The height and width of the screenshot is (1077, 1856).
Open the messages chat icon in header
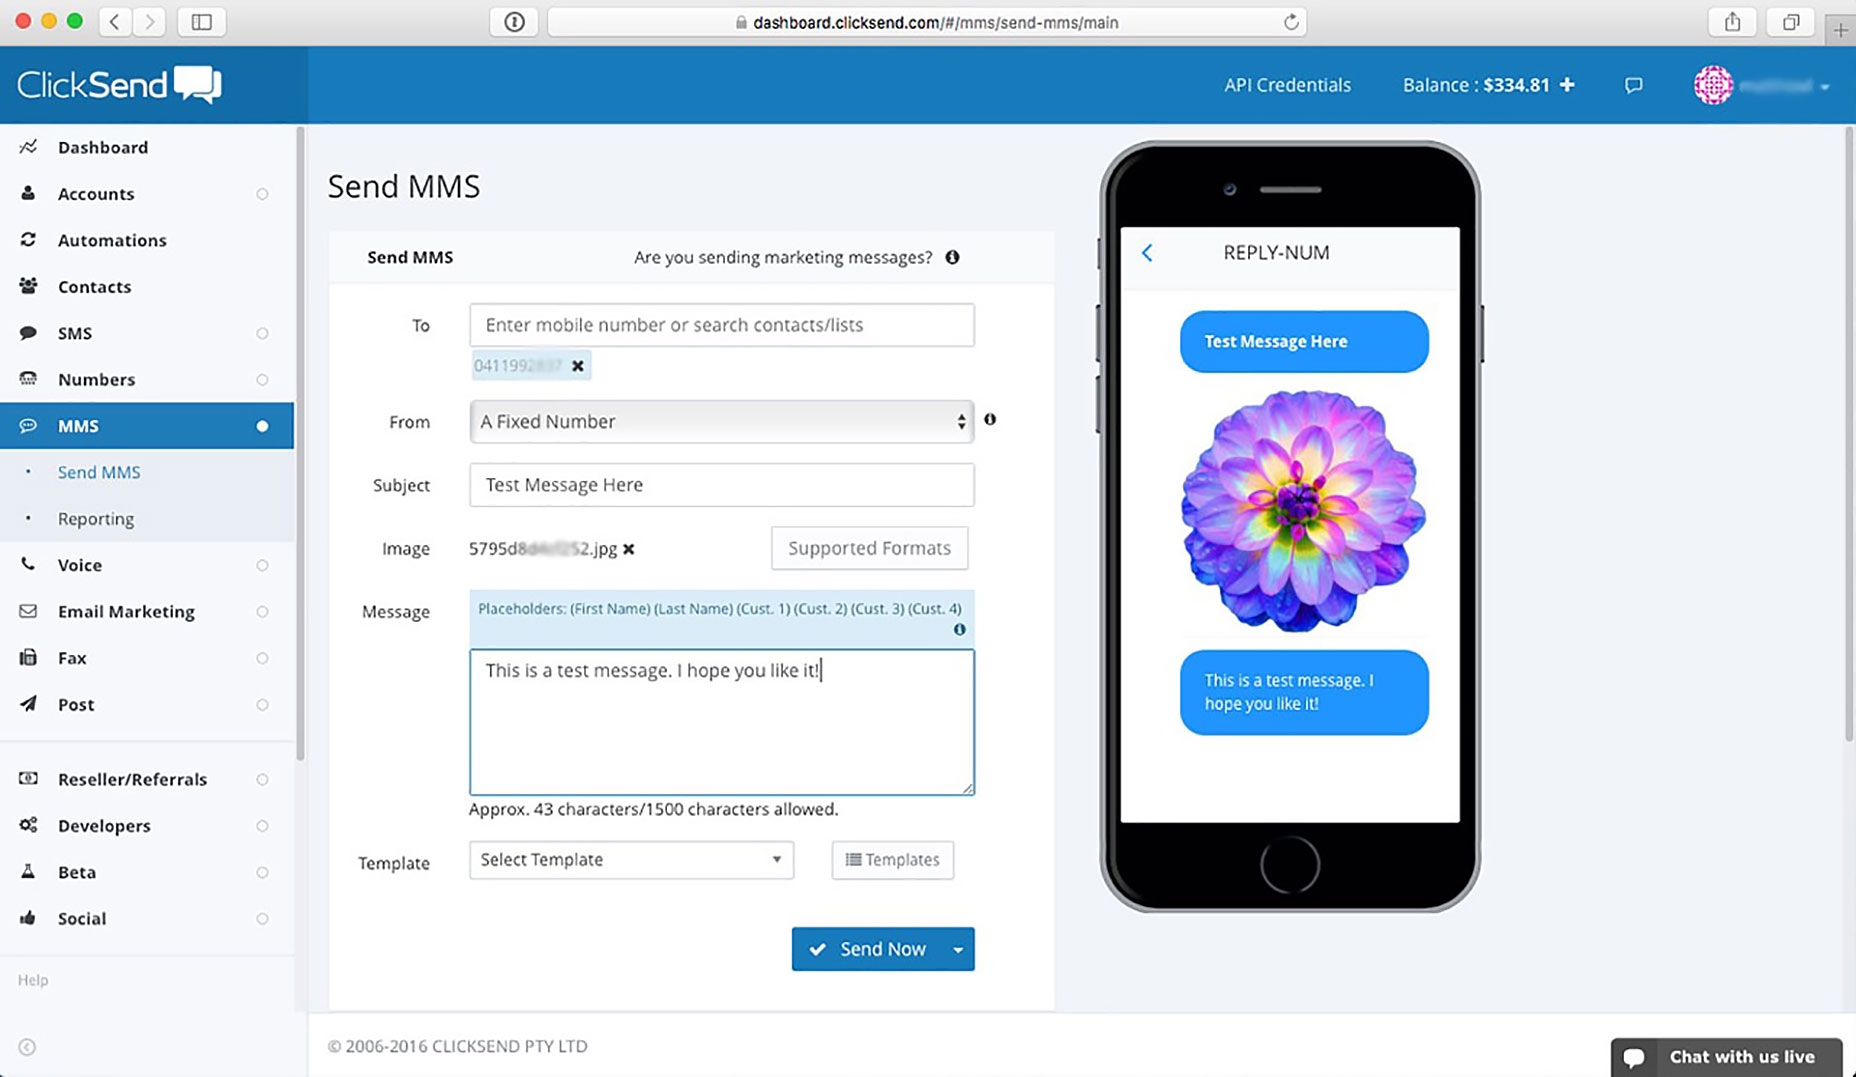(x=1633, y=85)
